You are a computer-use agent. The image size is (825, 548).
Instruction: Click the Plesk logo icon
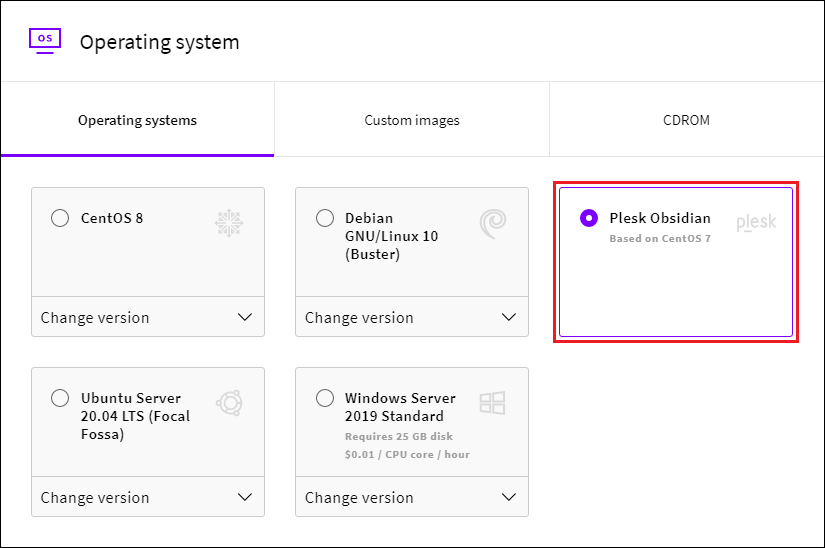(756, 222)
